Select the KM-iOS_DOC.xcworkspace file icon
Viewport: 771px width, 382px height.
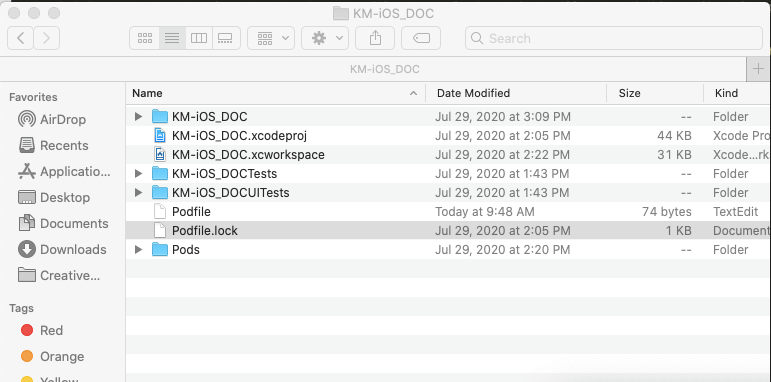(x=160, y=154)
